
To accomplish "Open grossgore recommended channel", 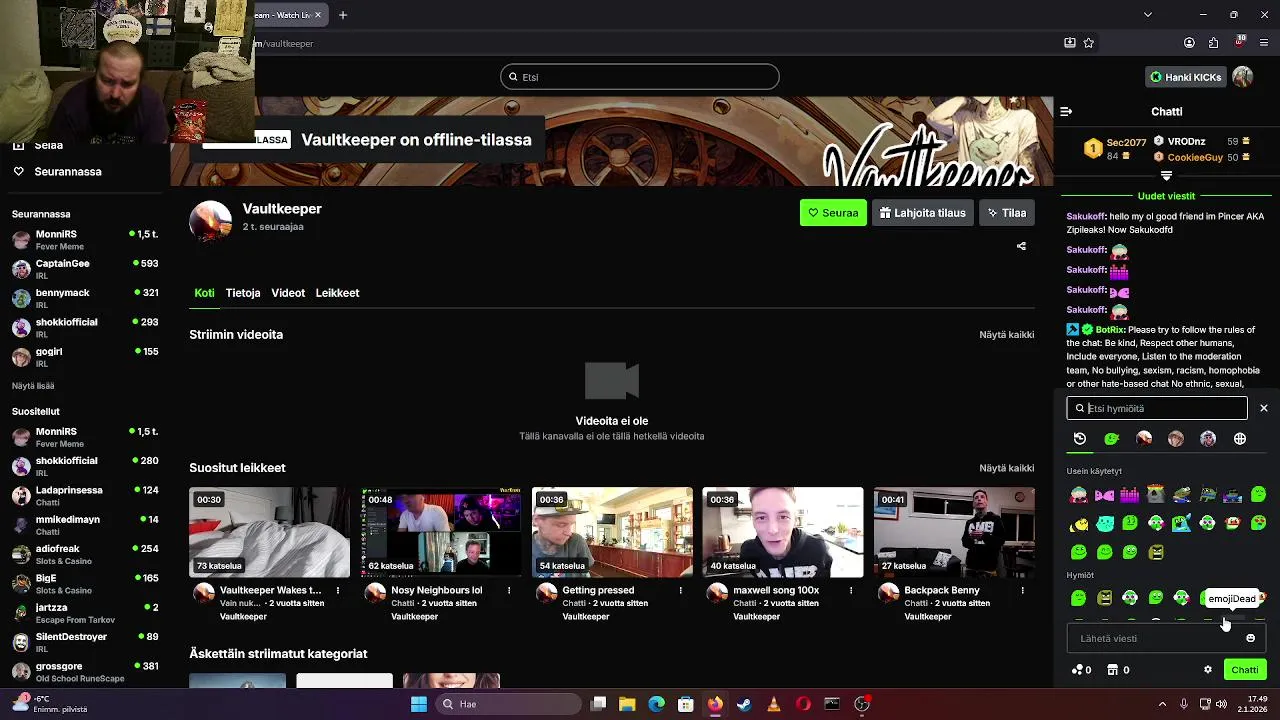I will click(x=85, y=672).
